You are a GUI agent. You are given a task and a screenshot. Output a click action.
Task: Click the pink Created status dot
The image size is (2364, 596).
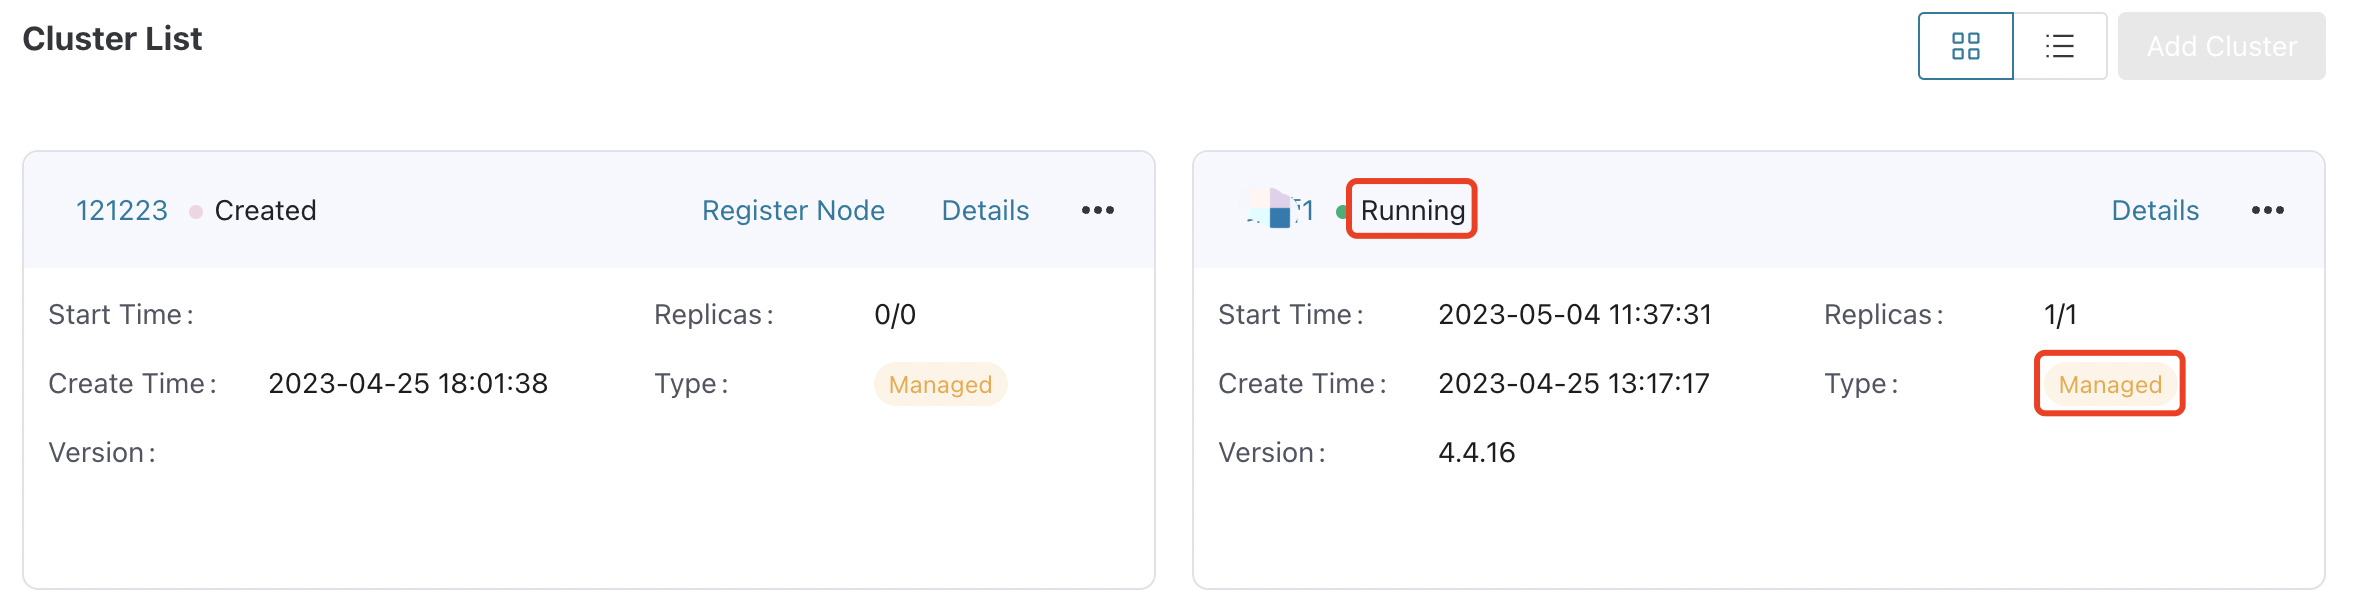[196, 212]
